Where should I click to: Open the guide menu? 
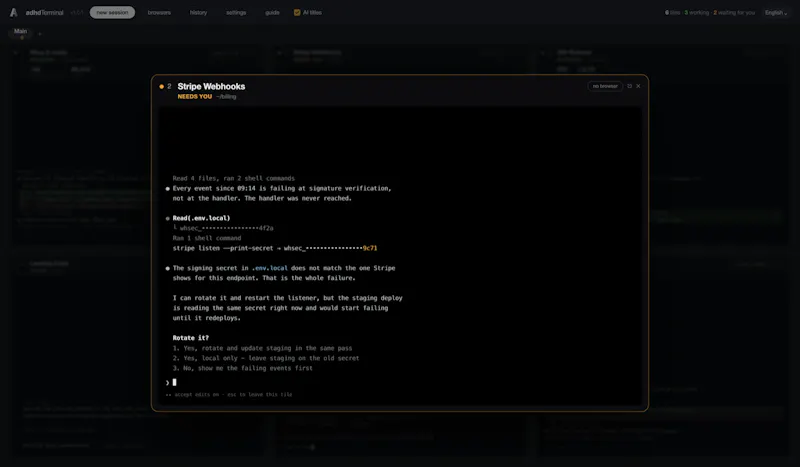(x=272, y=12)
